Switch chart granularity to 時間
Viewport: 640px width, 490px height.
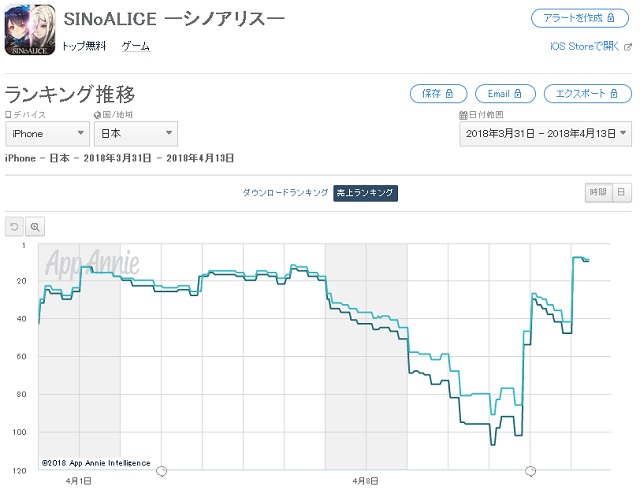click(598, 192)
